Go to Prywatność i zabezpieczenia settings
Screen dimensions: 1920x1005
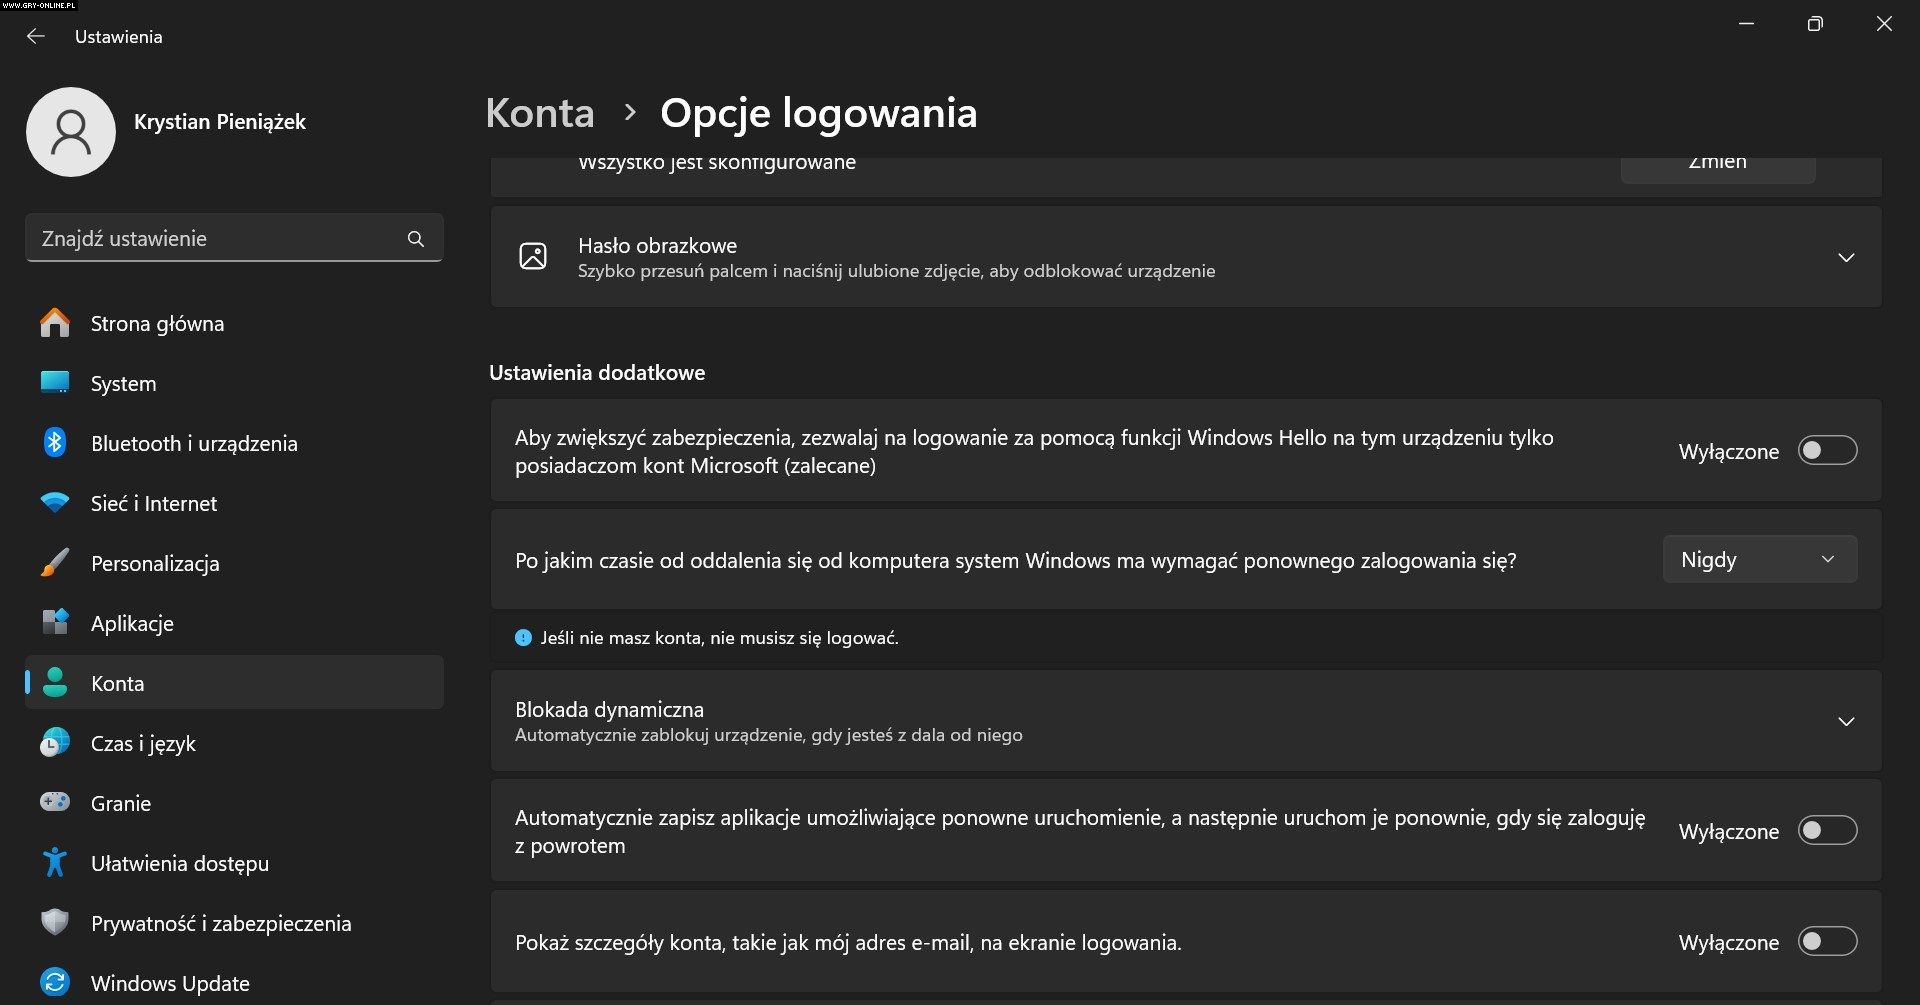[220, 924]
